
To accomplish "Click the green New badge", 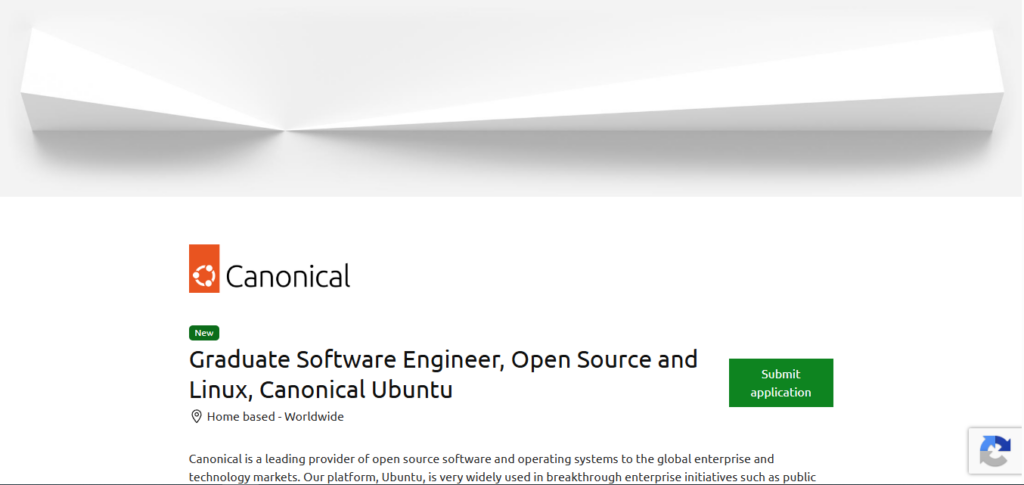I will 204,333.
